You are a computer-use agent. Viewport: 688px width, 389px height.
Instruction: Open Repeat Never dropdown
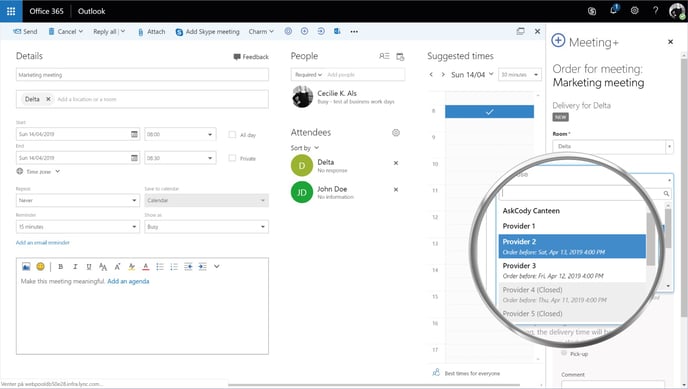pyautogui.click(x=78, y=200)
